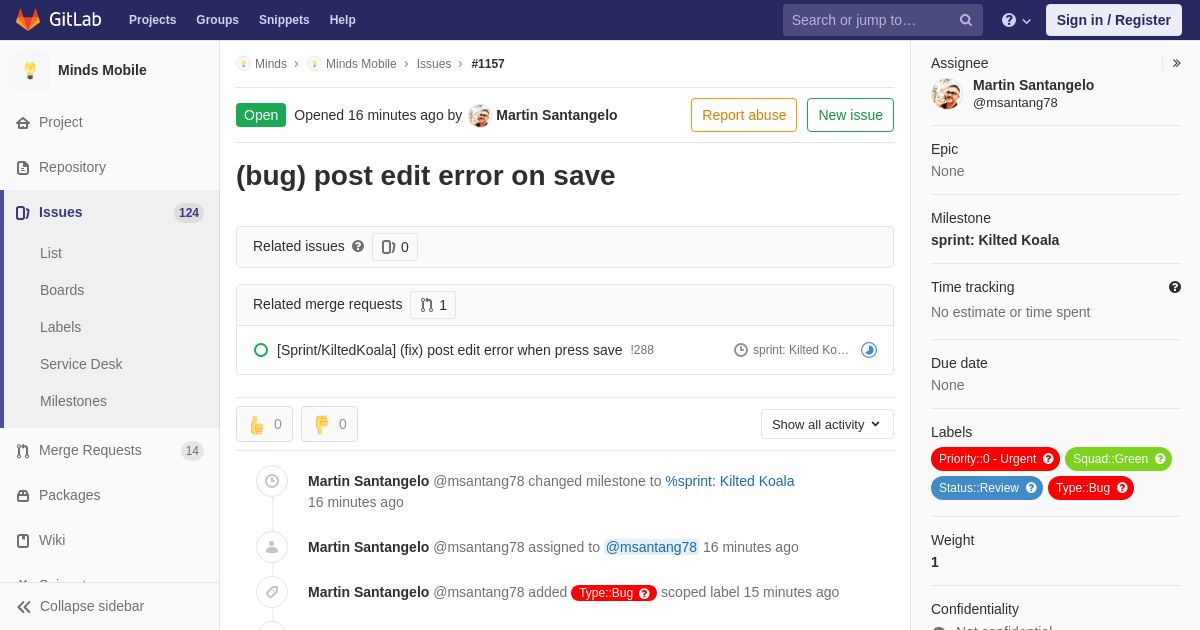Viewport: 1200px width, 630px height.
Task: Open the Projects menu in top bar
Action: (x=152, y=20)
